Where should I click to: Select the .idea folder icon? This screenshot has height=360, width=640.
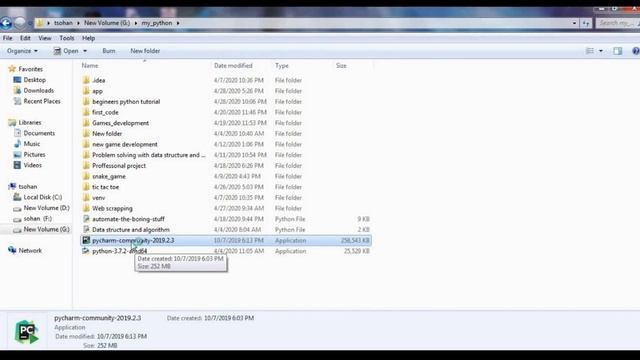pos(86,80)
